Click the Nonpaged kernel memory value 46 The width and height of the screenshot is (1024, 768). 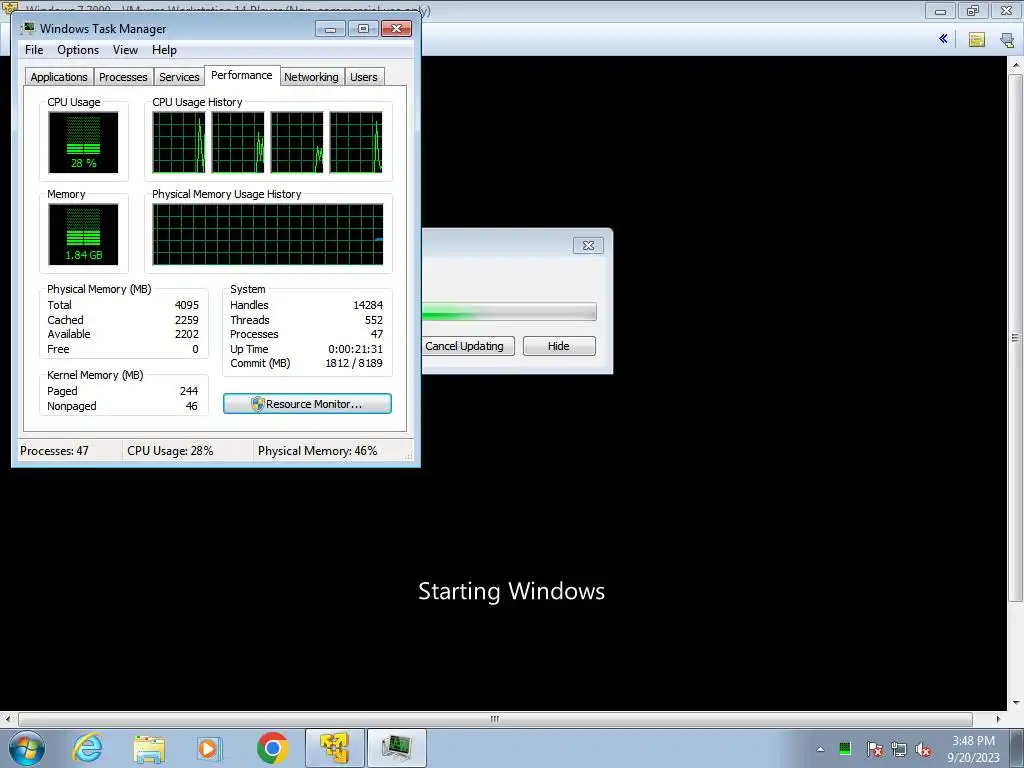click(x=191, y=406)
